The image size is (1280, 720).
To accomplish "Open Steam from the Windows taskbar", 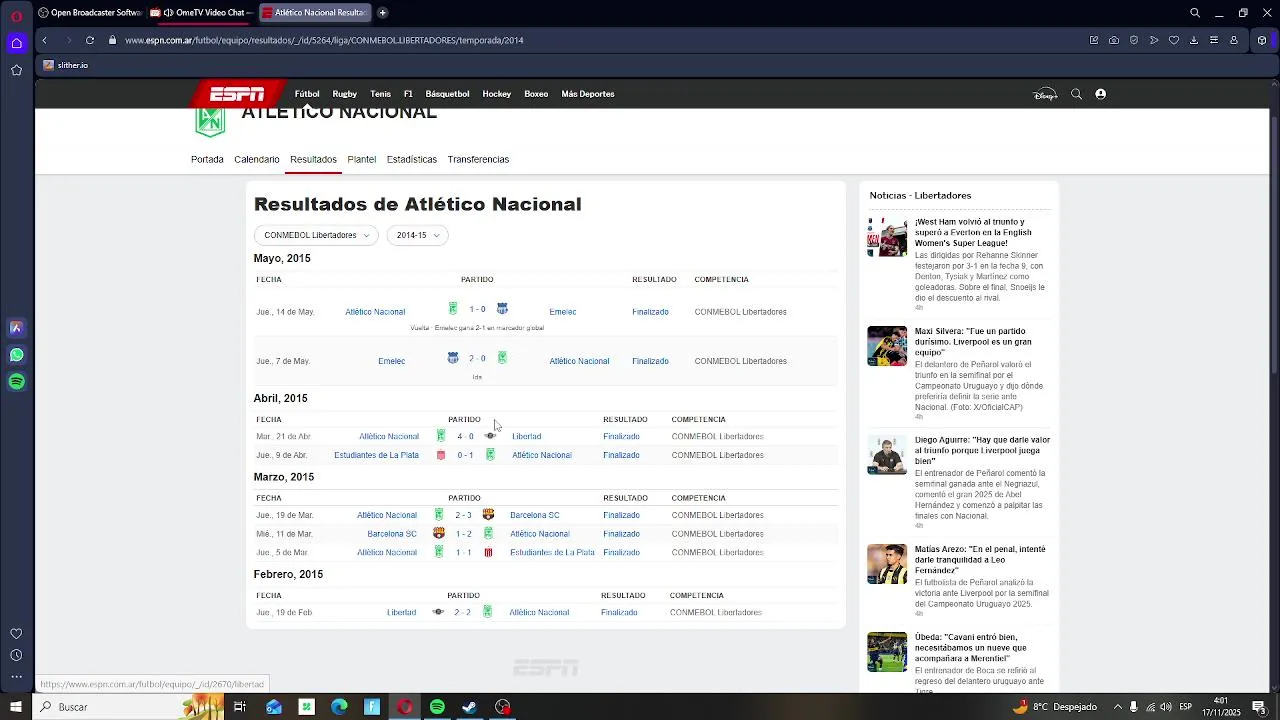I will 469,707.
